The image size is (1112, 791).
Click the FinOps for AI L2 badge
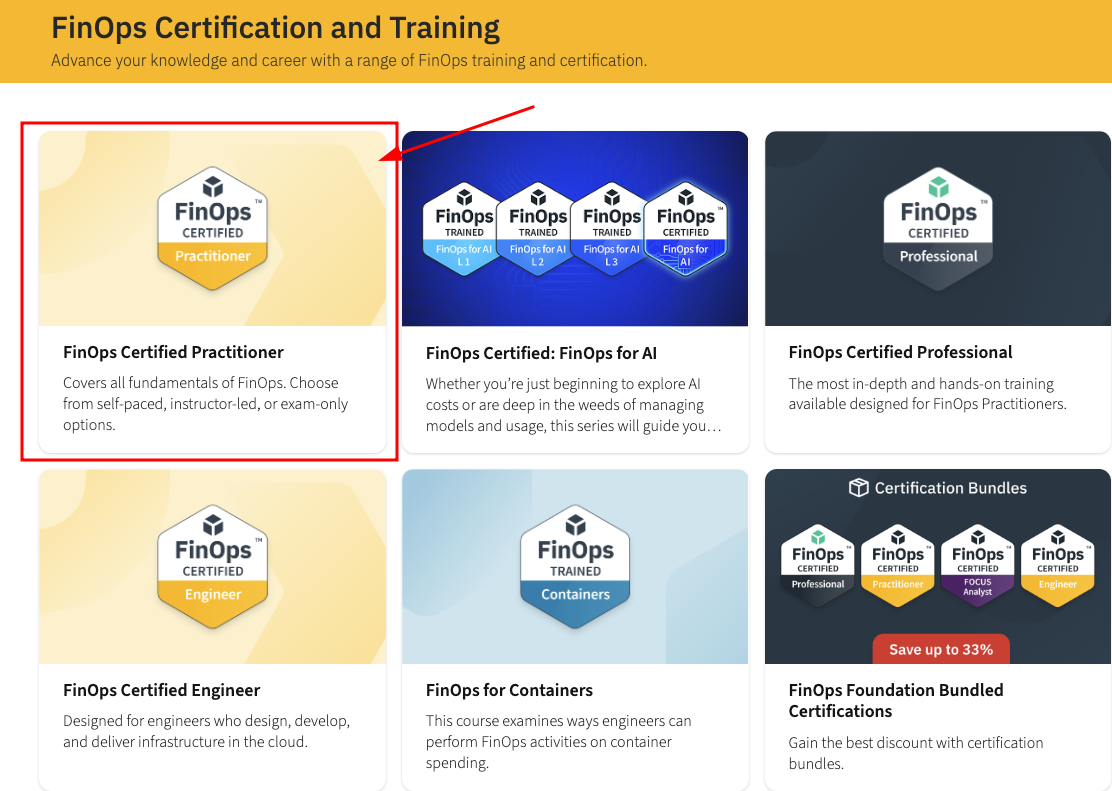click(537, 229)
